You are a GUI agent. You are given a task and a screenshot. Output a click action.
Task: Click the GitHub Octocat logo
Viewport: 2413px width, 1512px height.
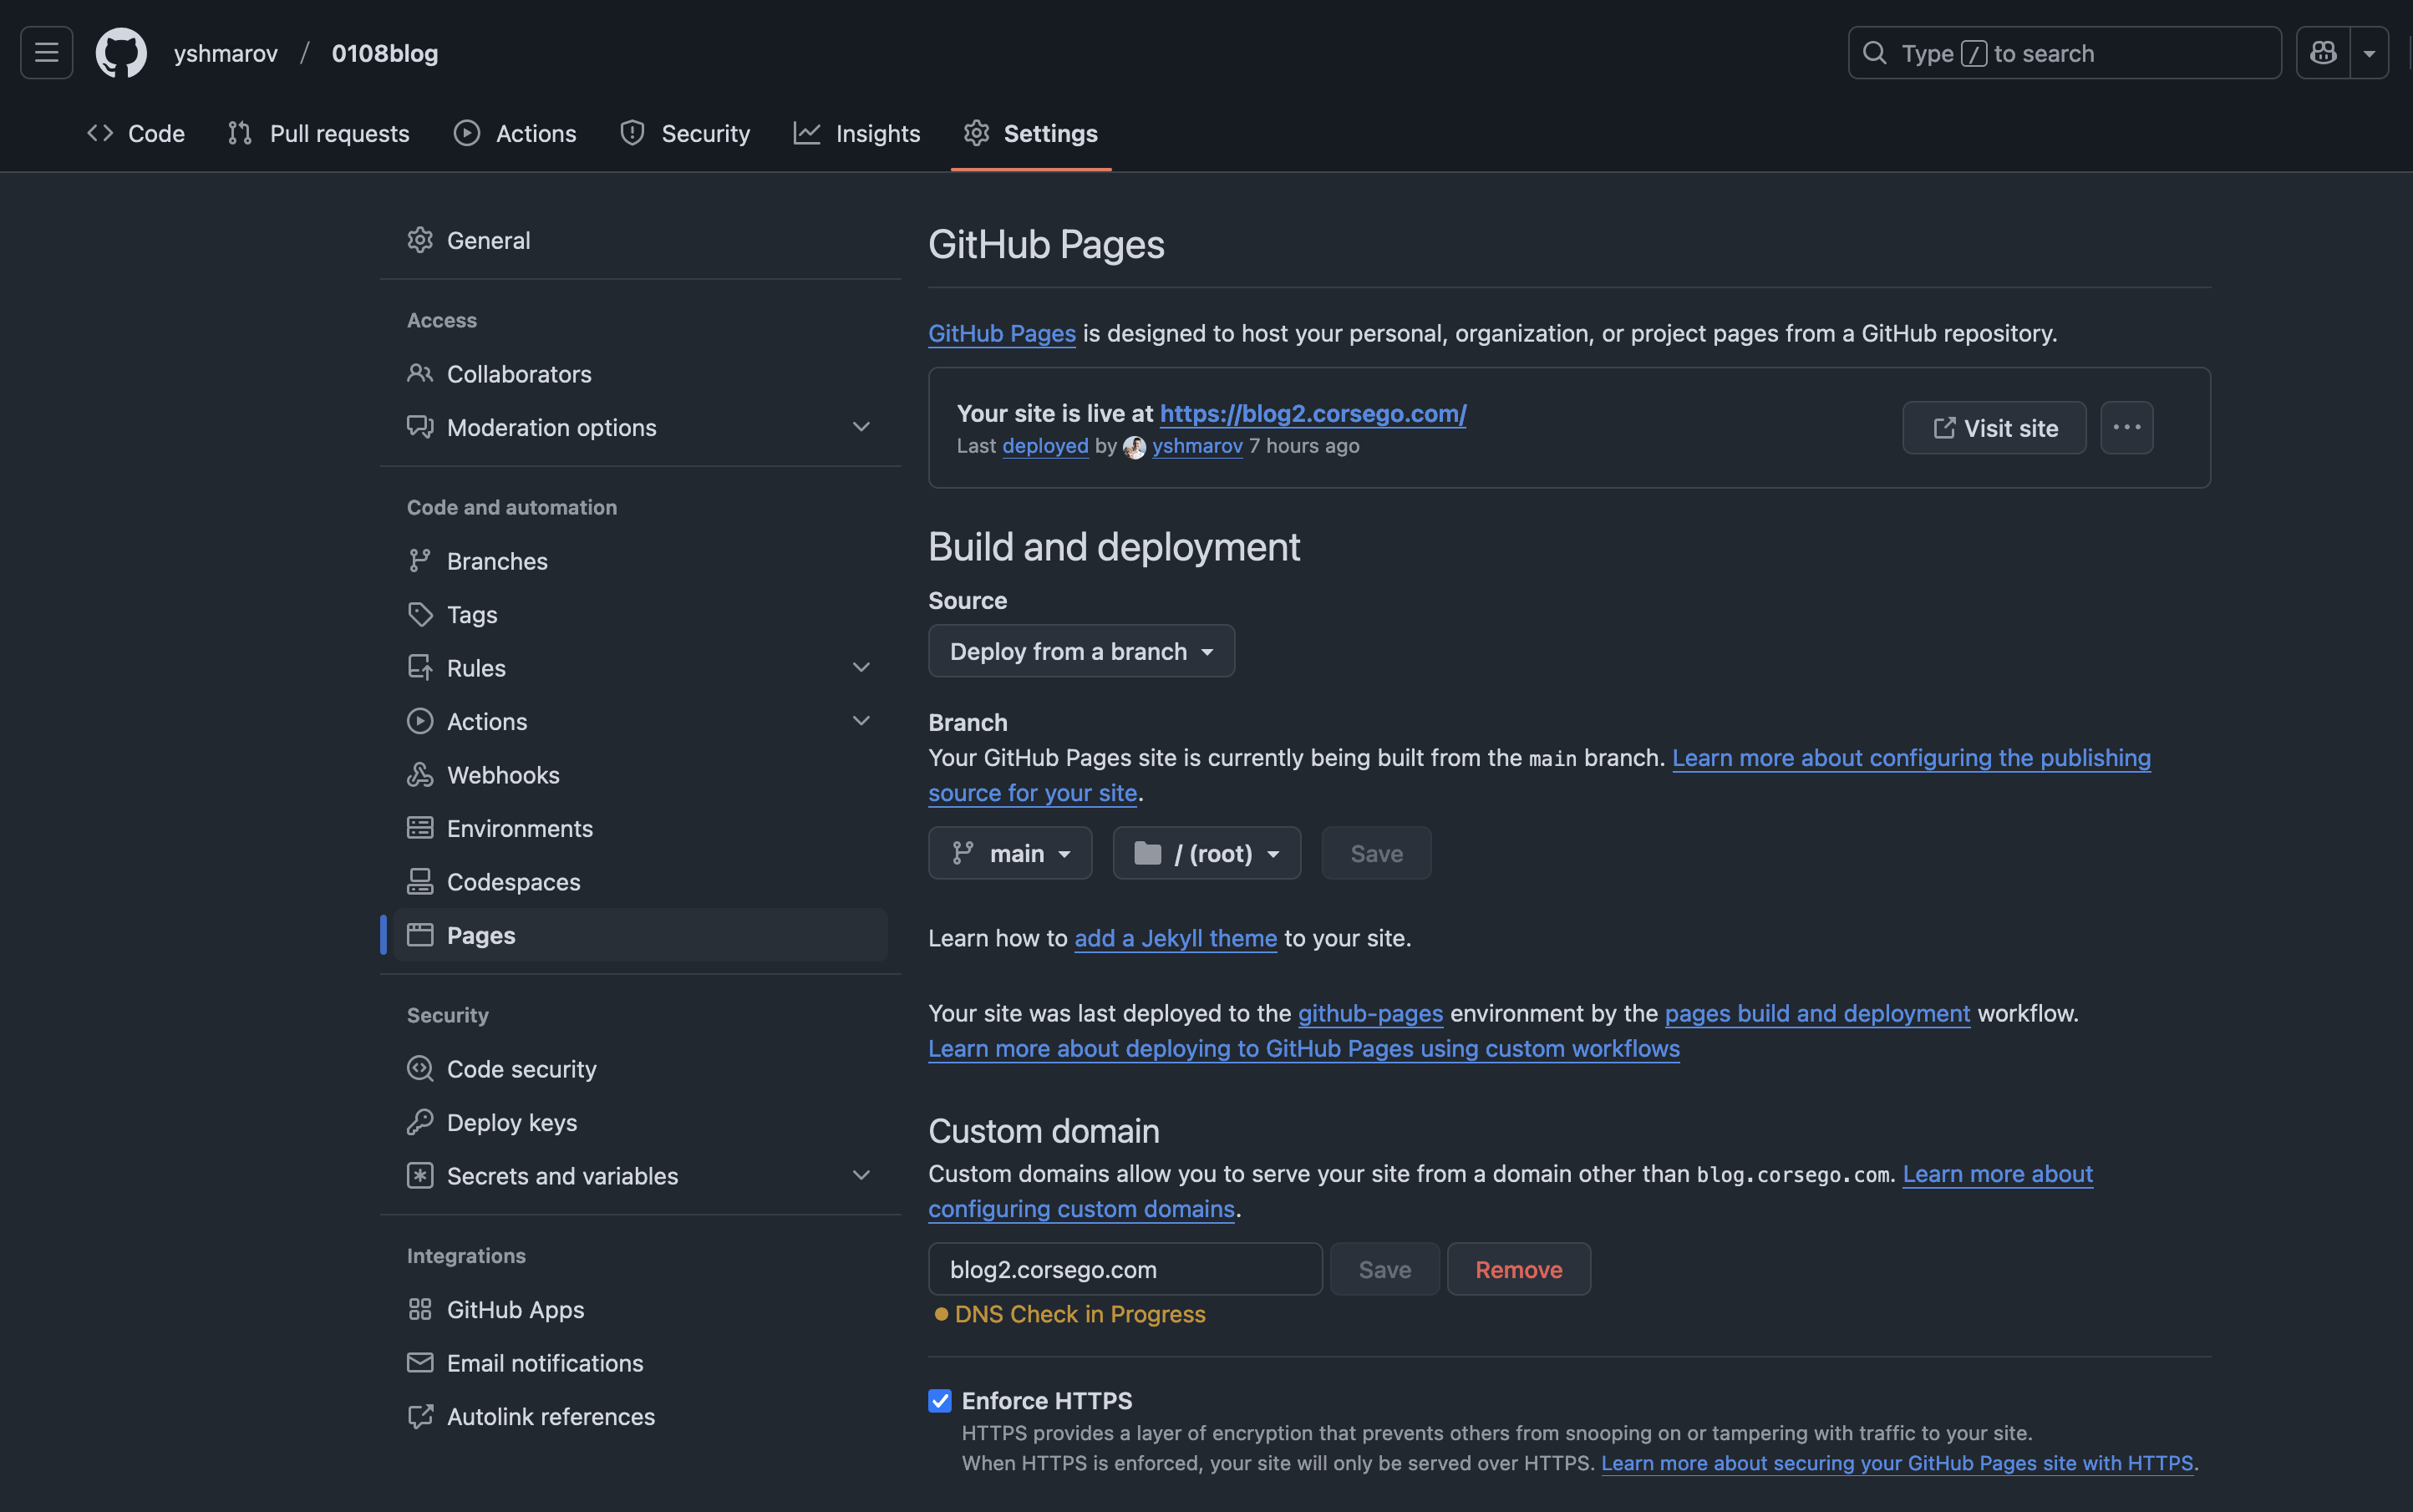(121, 53)
